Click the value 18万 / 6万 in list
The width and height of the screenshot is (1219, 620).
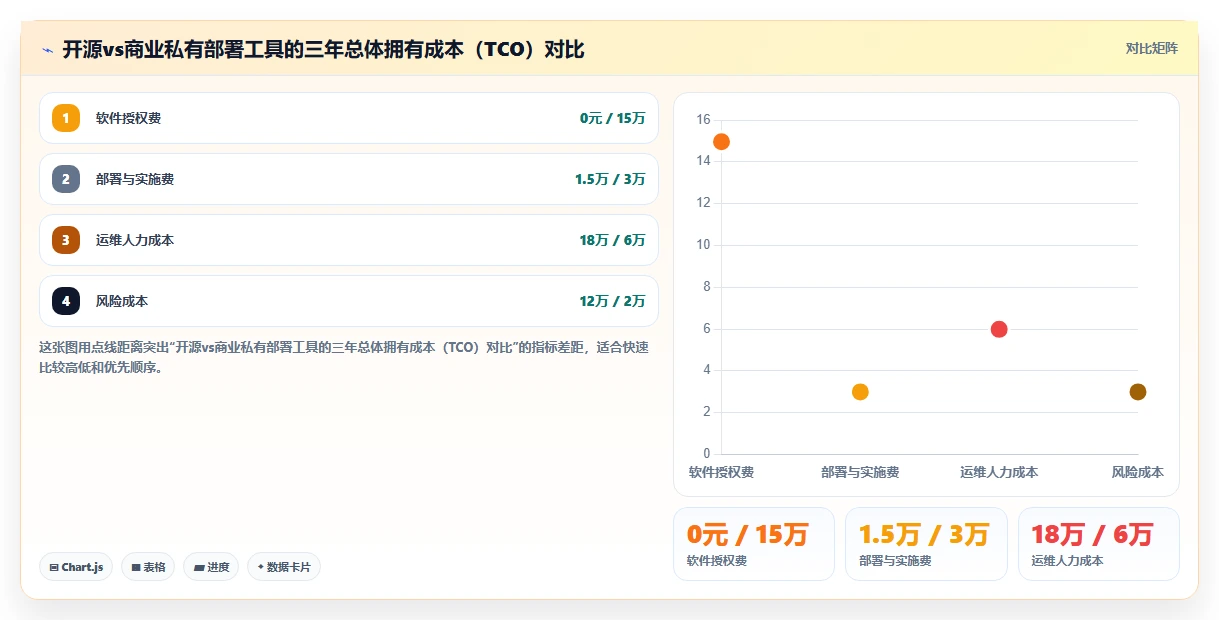(x=613, y=240)
